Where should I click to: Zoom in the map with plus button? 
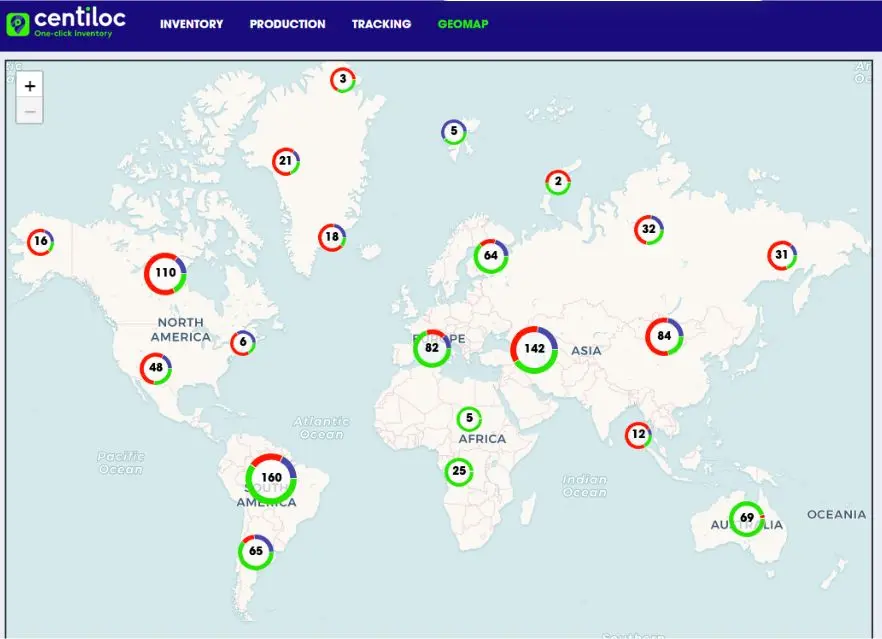tap(30, 86)
